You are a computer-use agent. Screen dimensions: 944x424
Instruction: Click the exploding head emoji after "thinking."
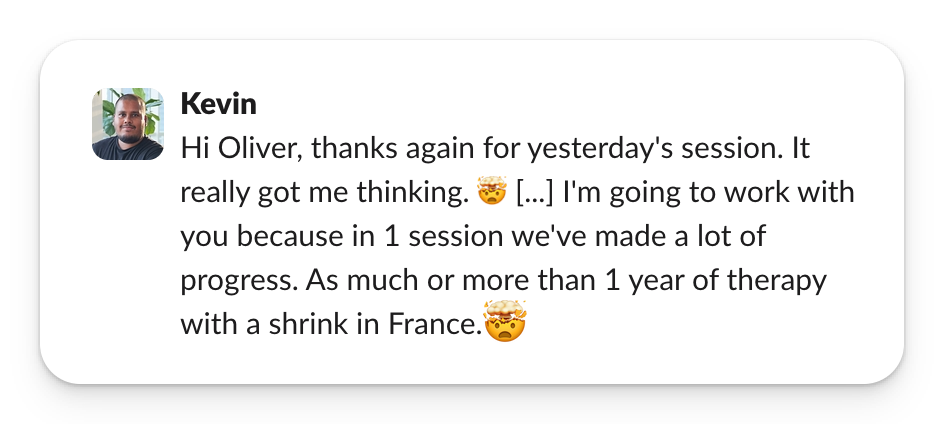pos(492,195)
